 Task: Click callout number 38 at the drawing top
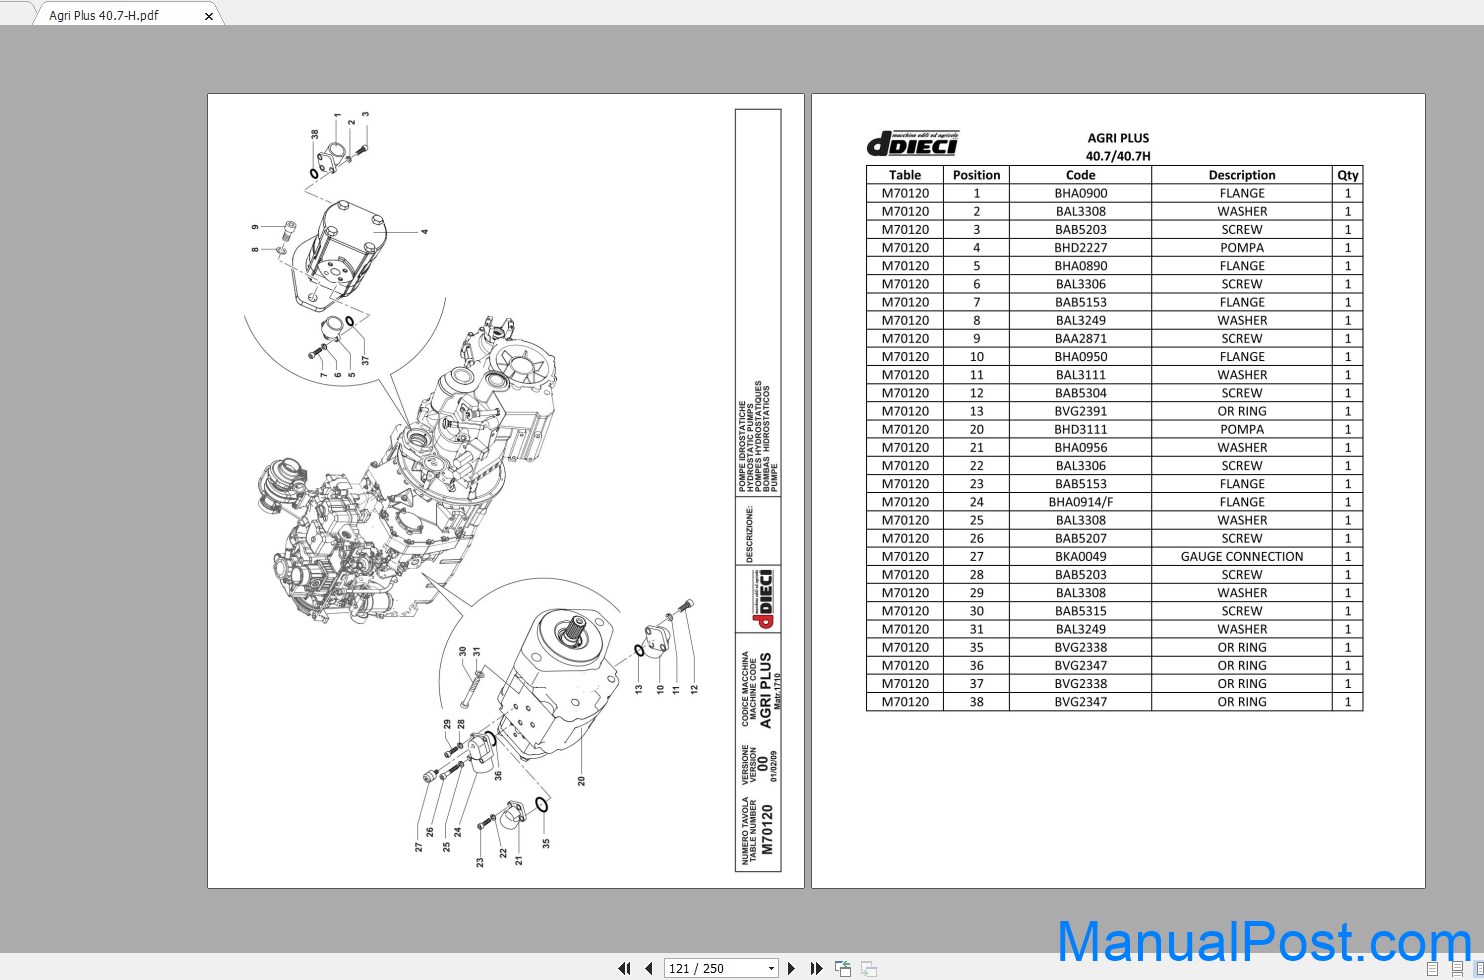314,134
